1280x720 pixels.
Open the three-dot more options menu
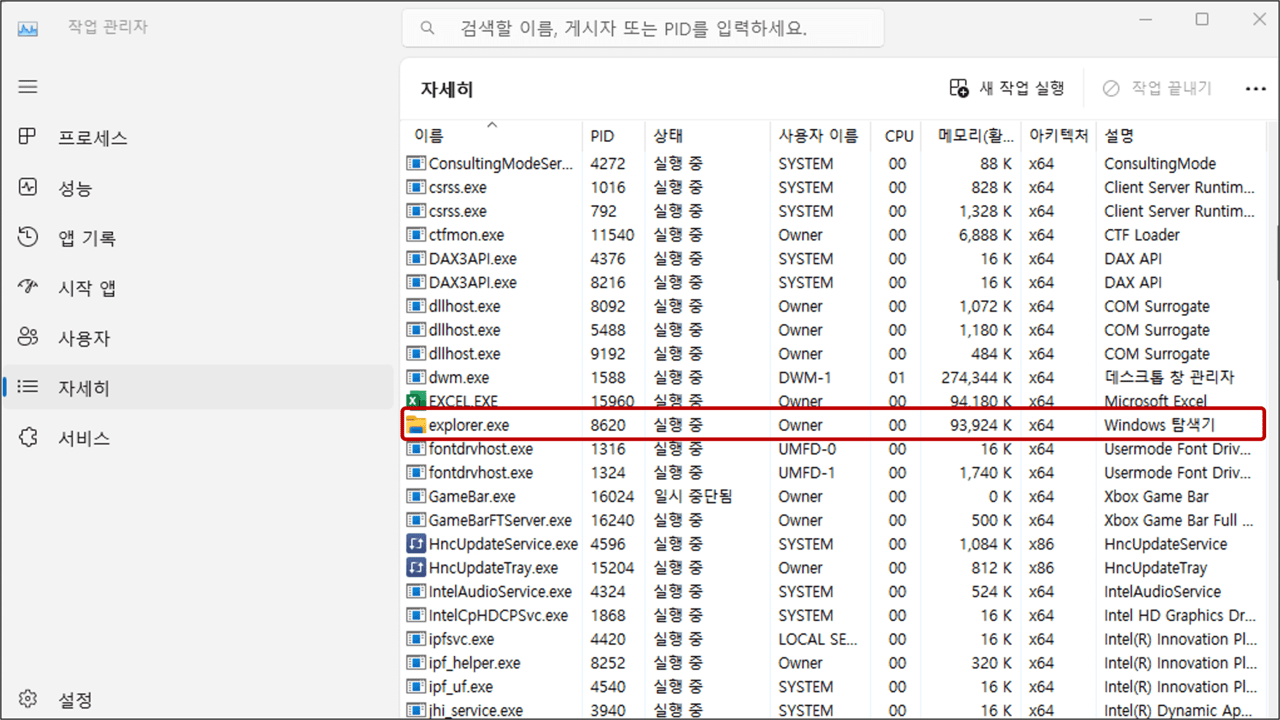(1255, 88)
